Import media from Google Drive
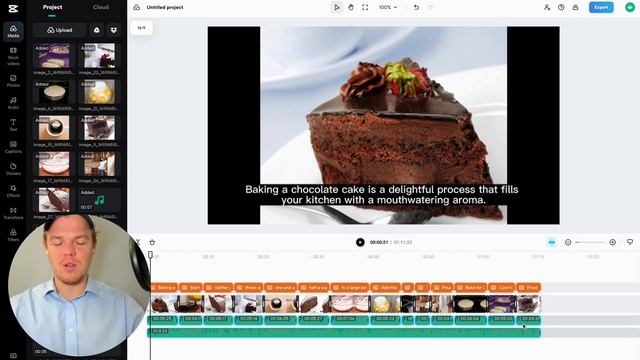The width and height of the screenshot is (640, 360). 97,30
